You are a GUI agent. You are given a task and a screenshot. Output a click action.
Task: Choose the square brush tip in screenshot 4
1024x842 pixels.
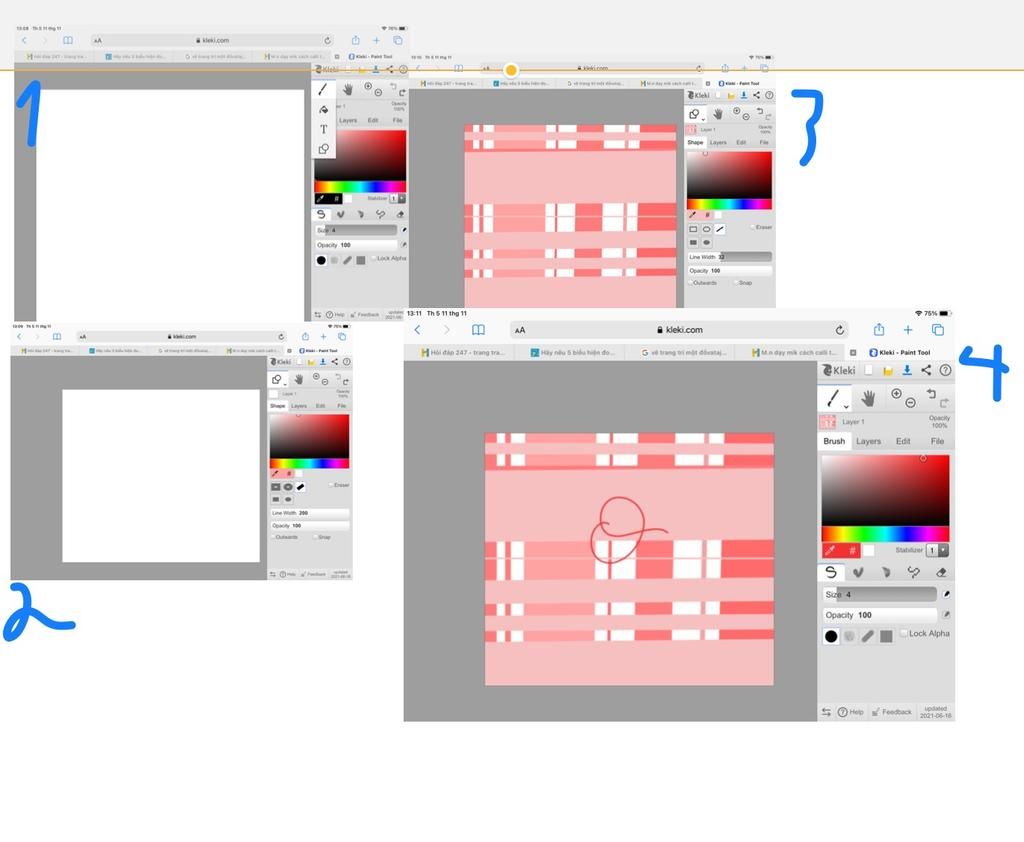[x=886, y=636]
